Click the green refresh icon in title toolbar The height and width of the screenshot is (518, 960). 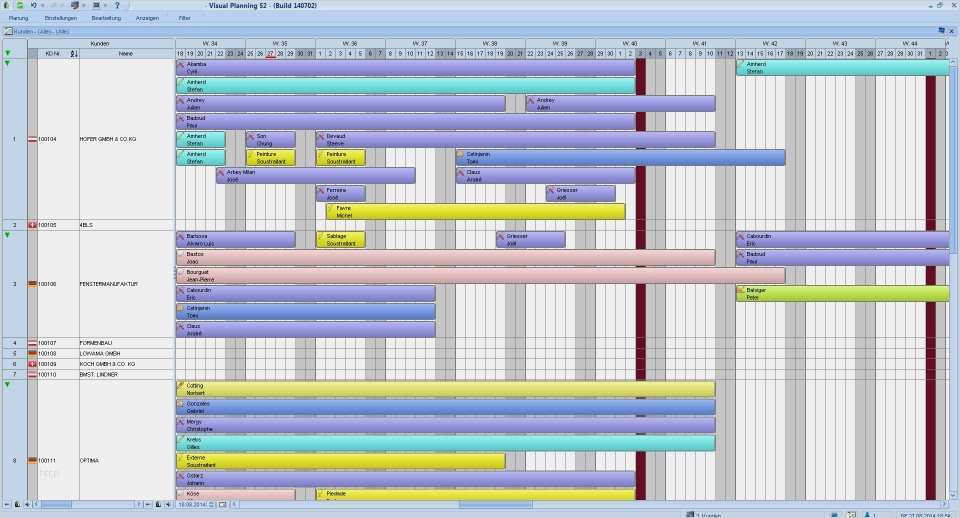[x=20, y=5]
